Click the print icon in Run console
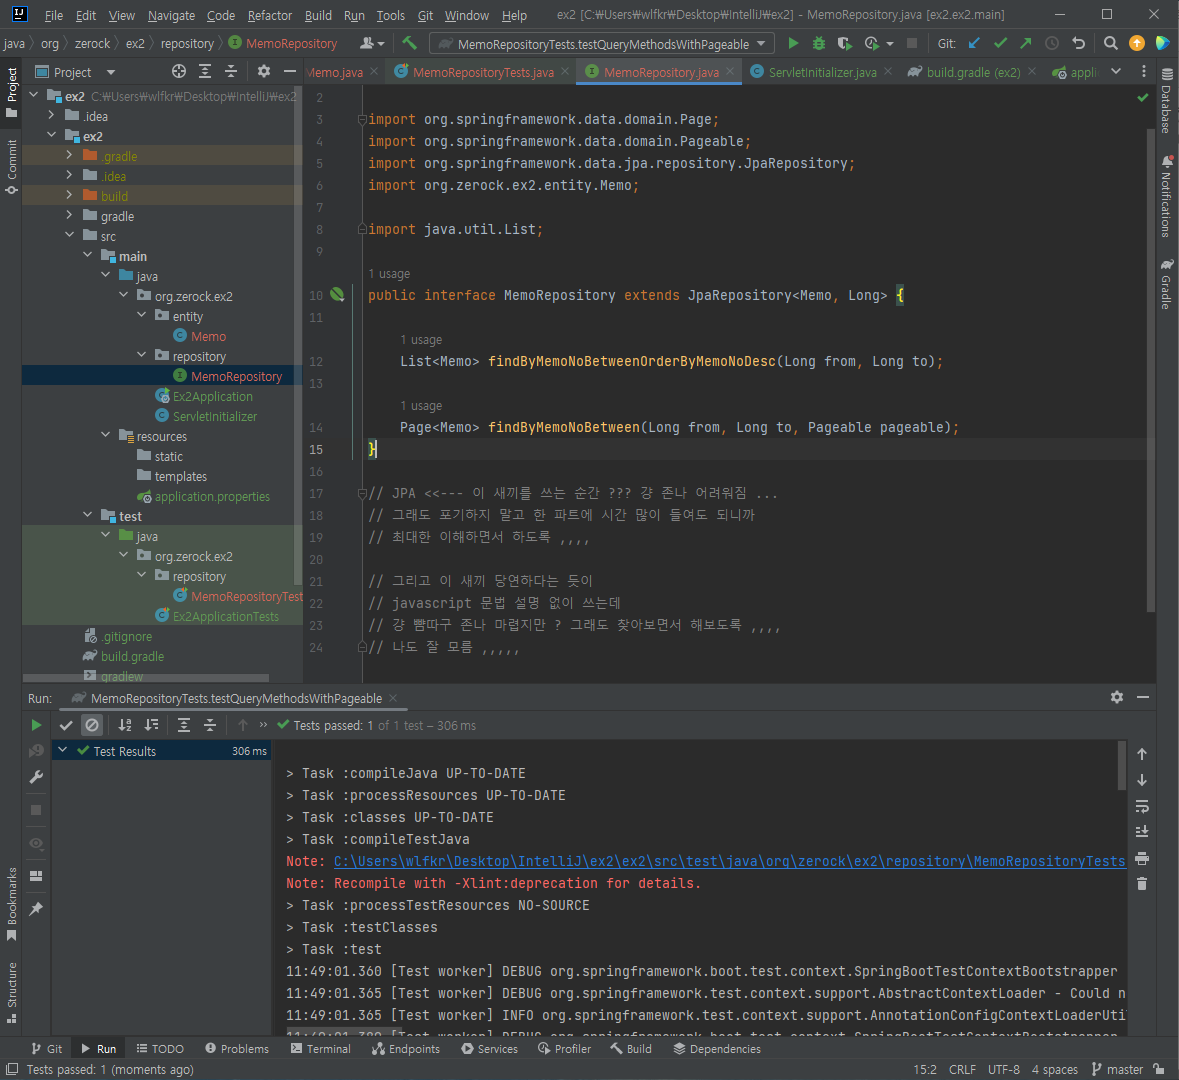 1141,858
